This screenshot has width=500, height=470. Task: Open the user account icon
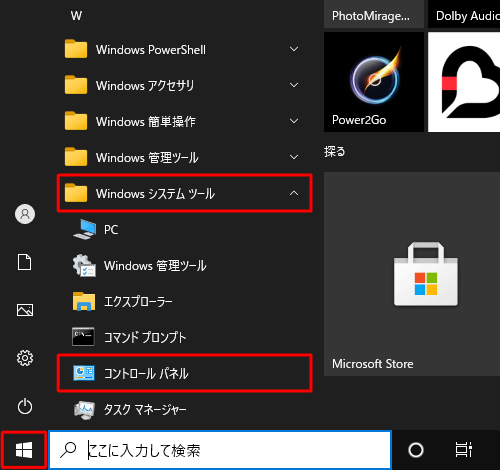coord(25,214)
